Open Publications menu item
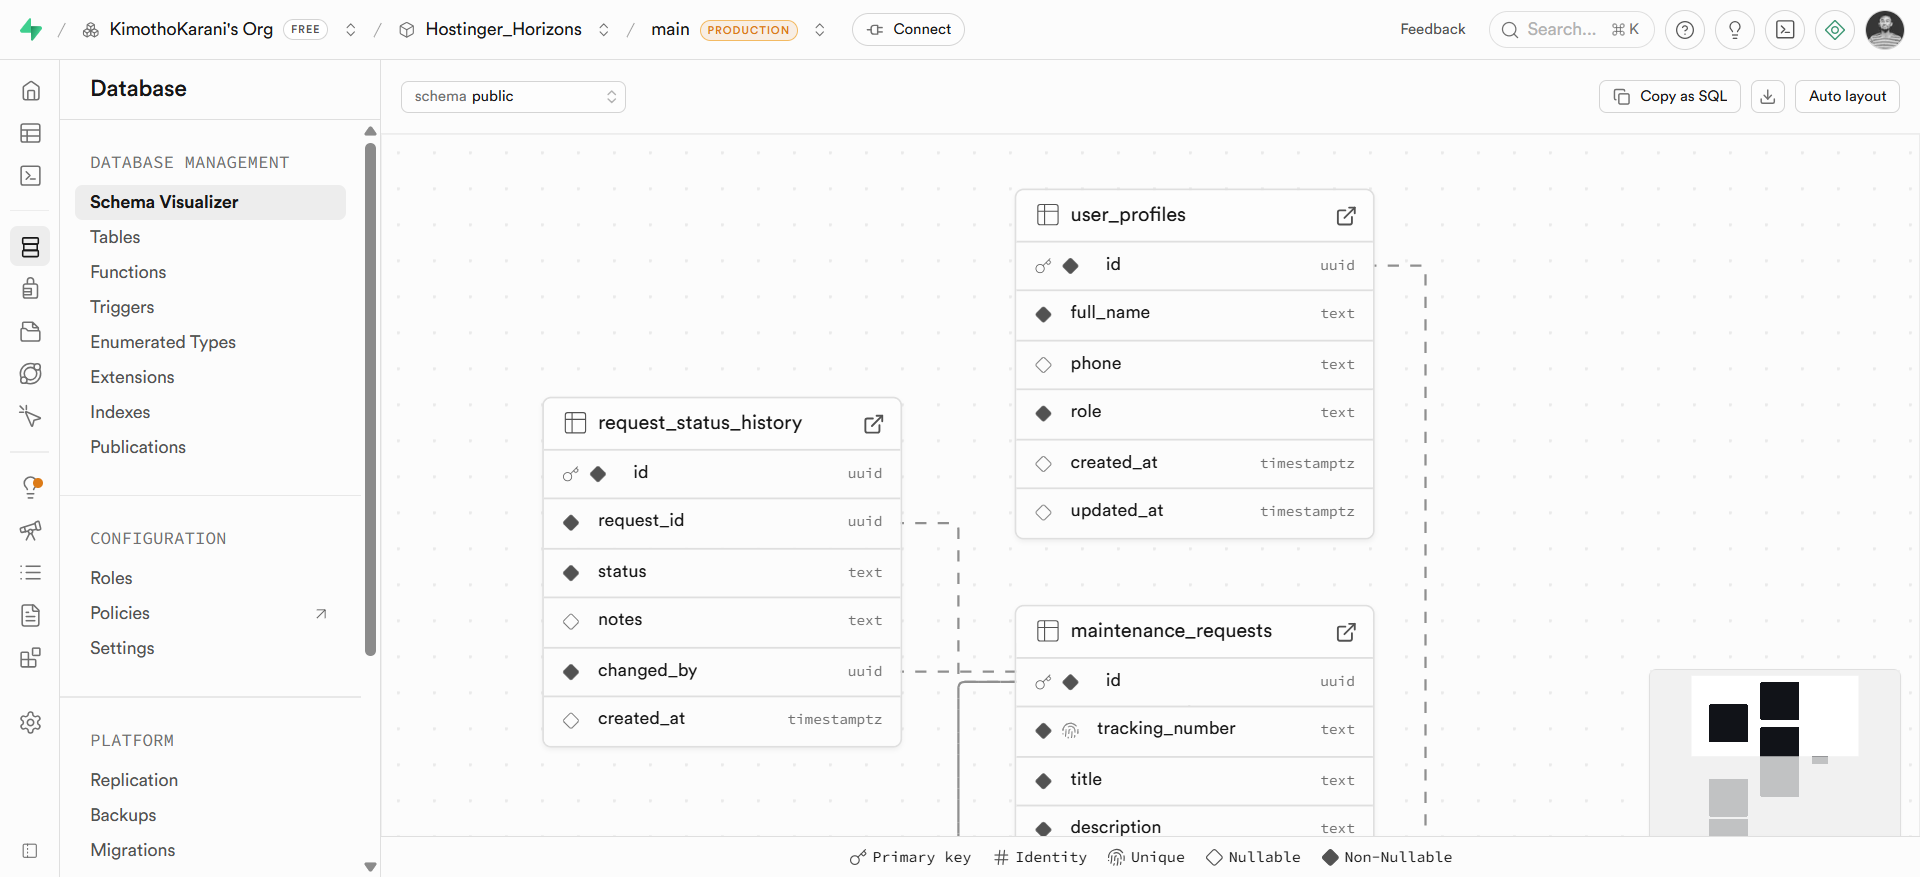This screenshot has width=1920, height=877. (x=138, y=447)
